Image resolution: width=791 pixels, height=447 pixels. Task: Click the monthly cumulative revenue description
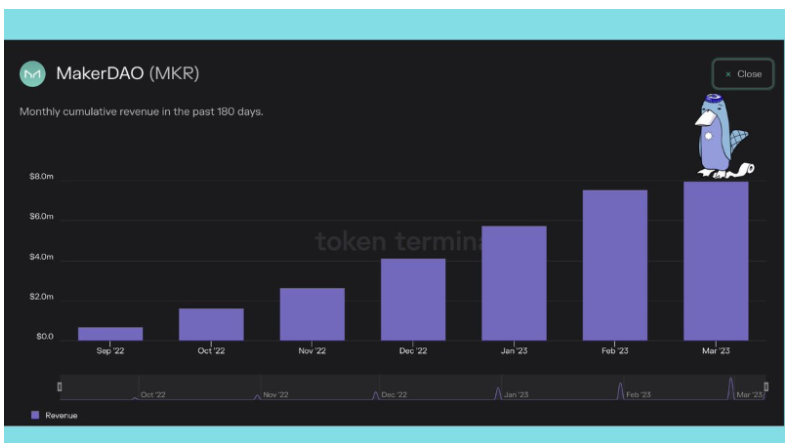pos(141,111)
